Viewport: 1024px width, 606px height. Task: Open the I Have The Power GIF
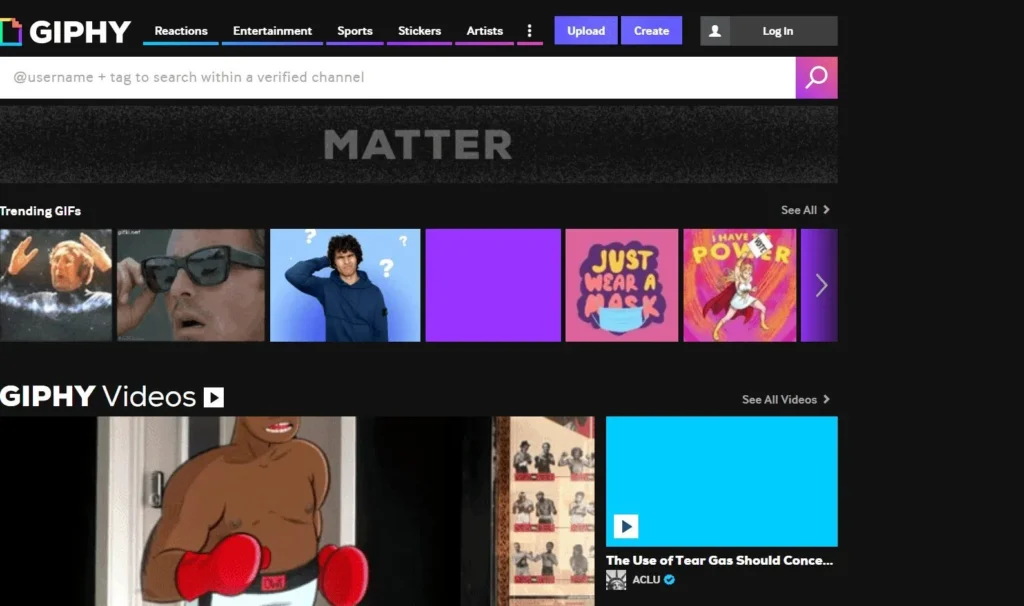pos(740,285)
